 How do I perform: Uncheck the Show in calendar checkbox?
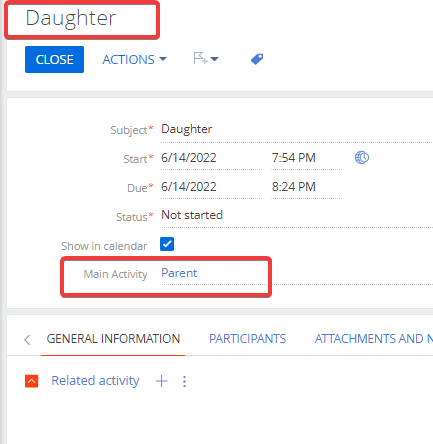tap(167, 244)
